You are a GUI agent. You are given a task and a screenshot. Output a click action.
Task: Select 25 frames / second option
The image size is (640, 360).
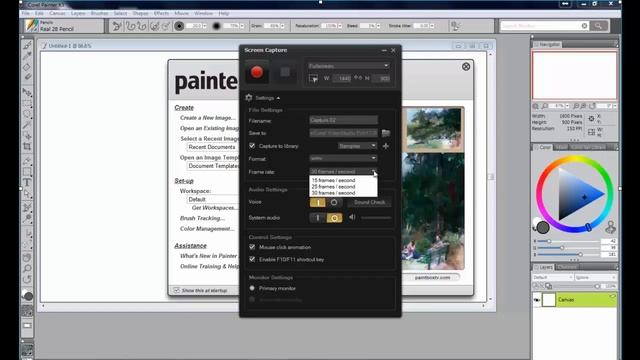(333, 187)
